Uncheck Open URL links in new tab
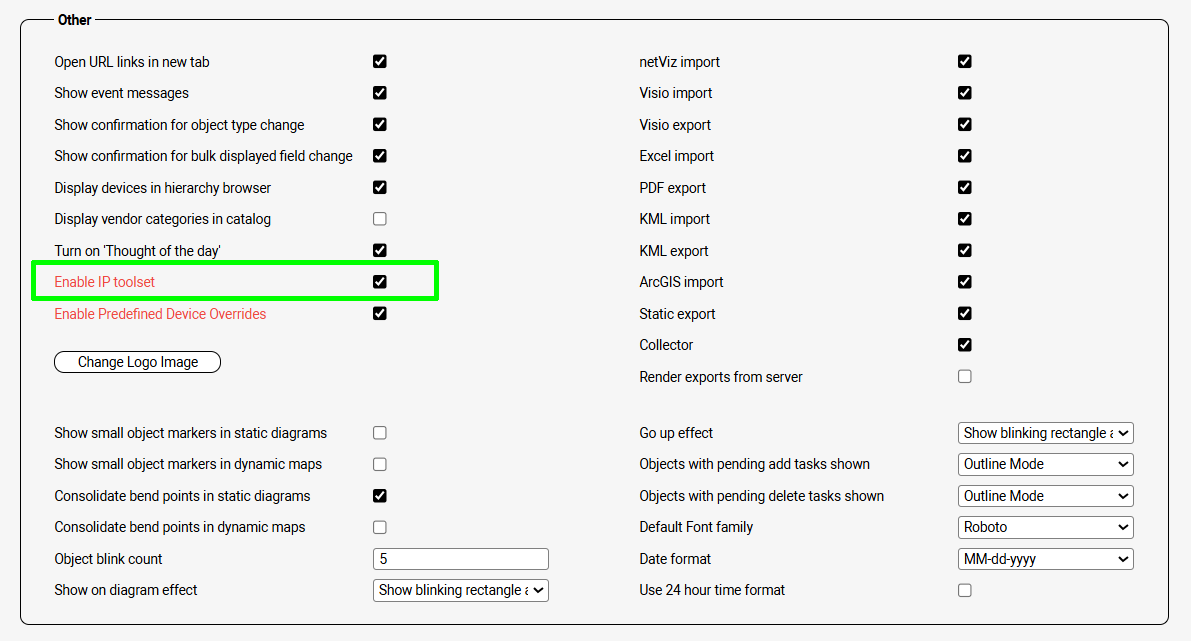This screenshot has height=641, width=1191. click(x=380, y=61)
